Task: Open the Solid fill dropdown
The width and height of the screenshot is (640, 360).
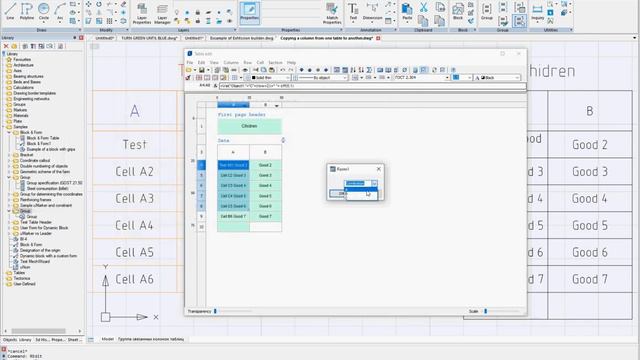Action: pos(287,78)
